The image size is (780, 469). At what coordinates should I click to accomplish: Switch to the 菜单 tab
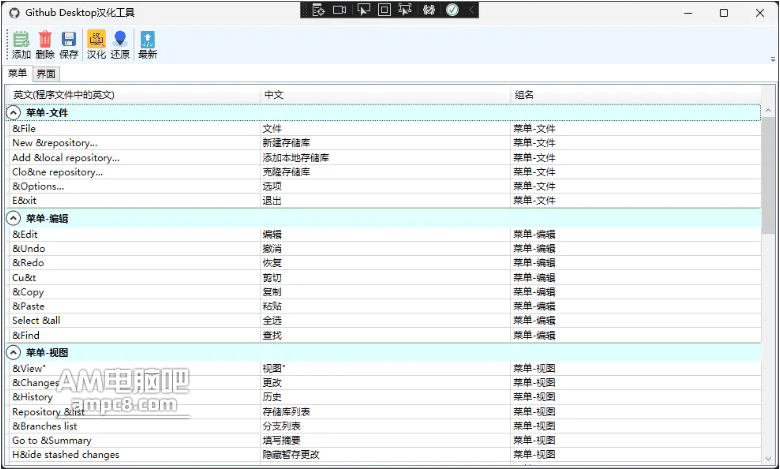point(17,74)
